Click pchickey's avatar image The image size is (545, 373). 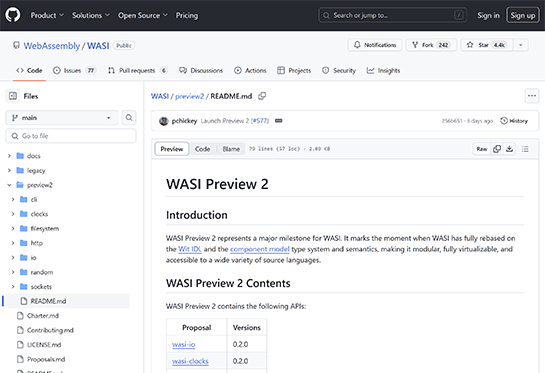click(164, 121)
